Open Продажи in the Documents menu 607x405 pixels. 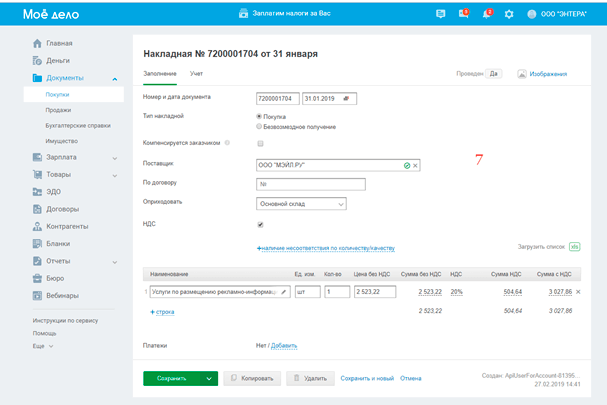[x=59, y=110]
